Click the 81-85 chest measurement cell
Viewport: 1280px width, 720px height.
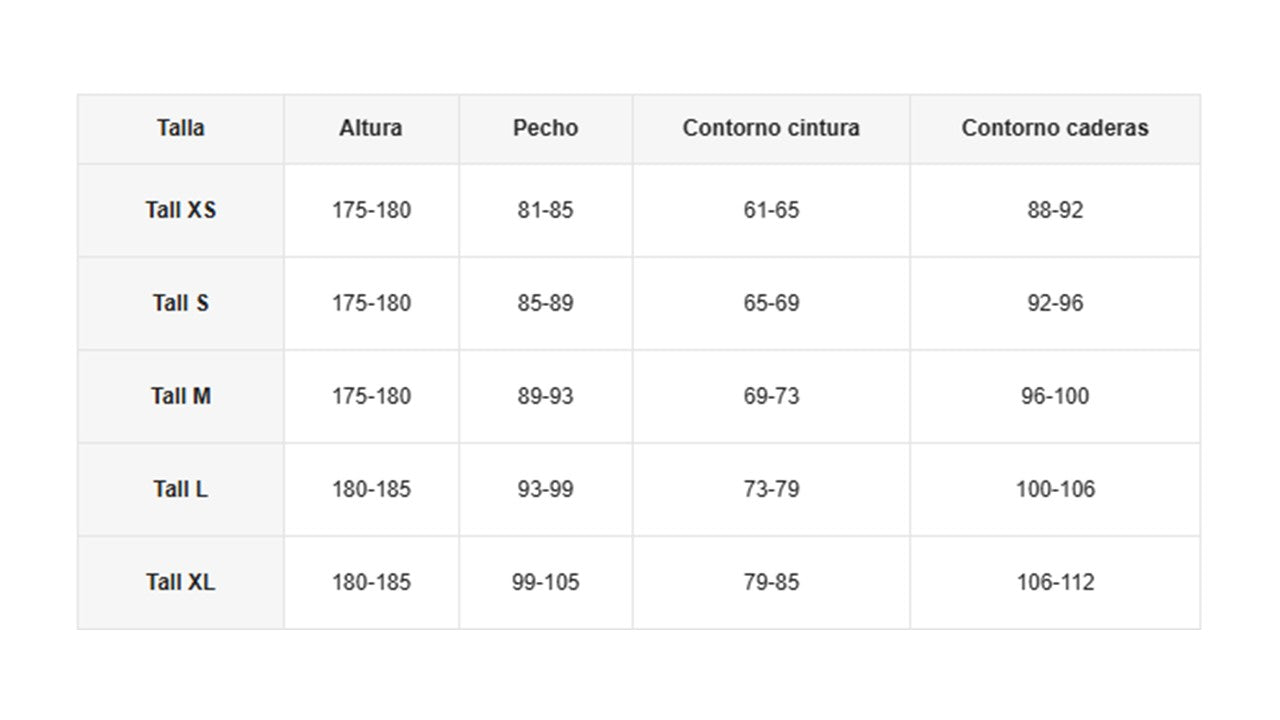pos(545,210)
